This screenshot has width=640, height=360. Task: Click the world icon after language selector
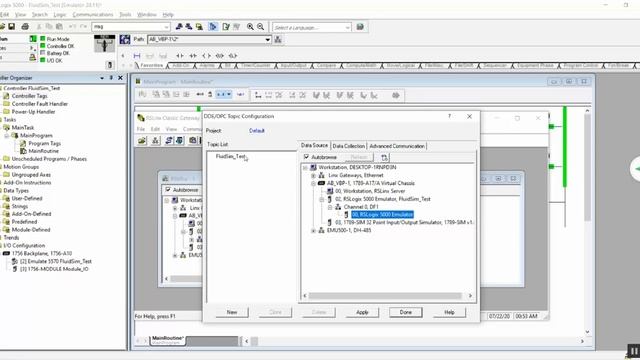point(360,27)
